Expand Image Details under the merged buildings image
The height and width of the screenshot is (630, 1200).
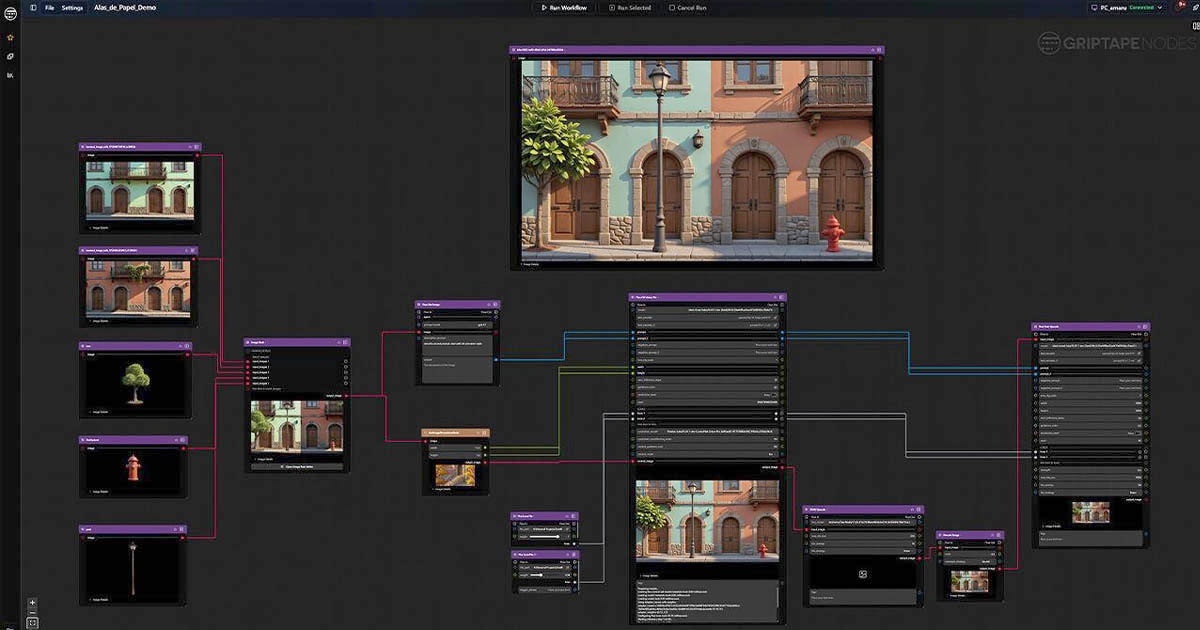click(x=266, y=459)
